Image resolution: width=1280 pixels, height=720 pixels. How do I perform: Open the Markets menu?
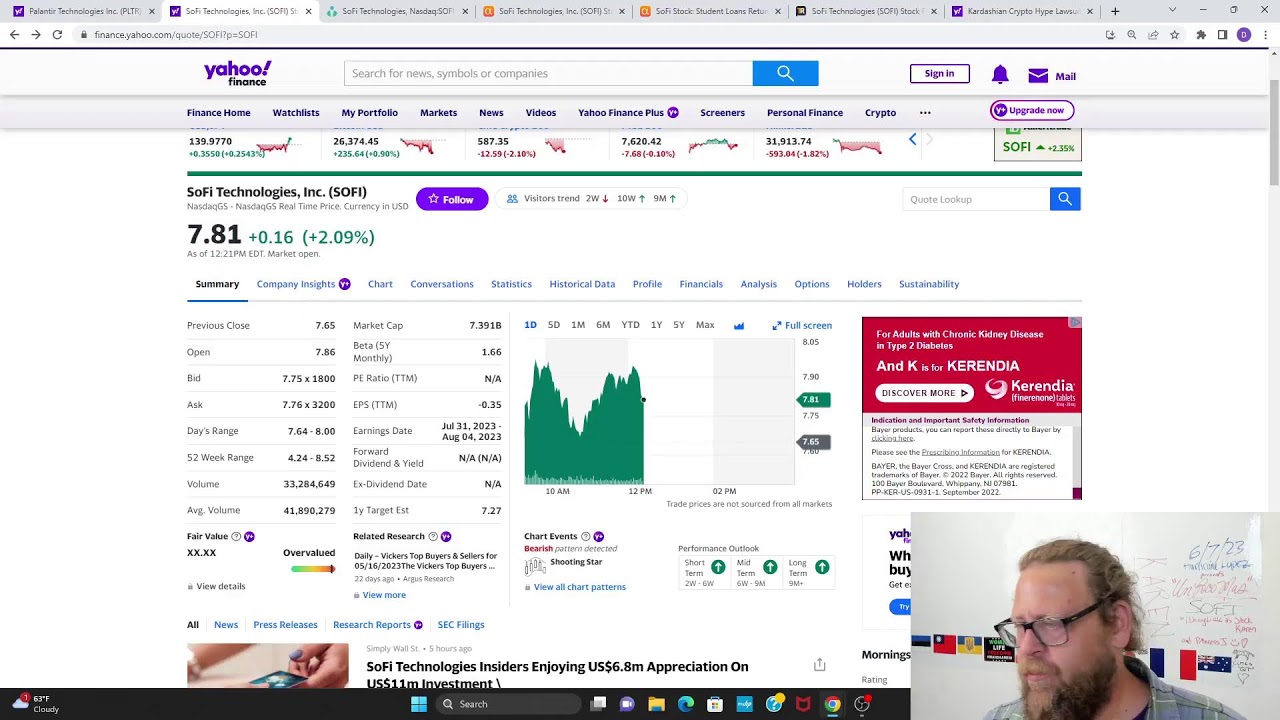click(438, 112)
